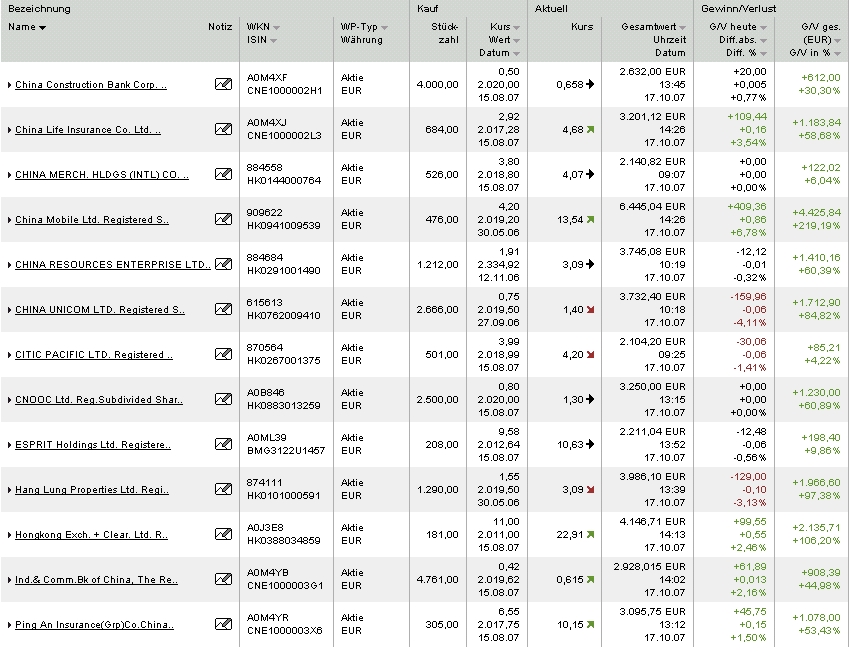Expand the Hang Lung Properties row arrow
This screenshot has height=653, width=849.
tap(10, 489)
